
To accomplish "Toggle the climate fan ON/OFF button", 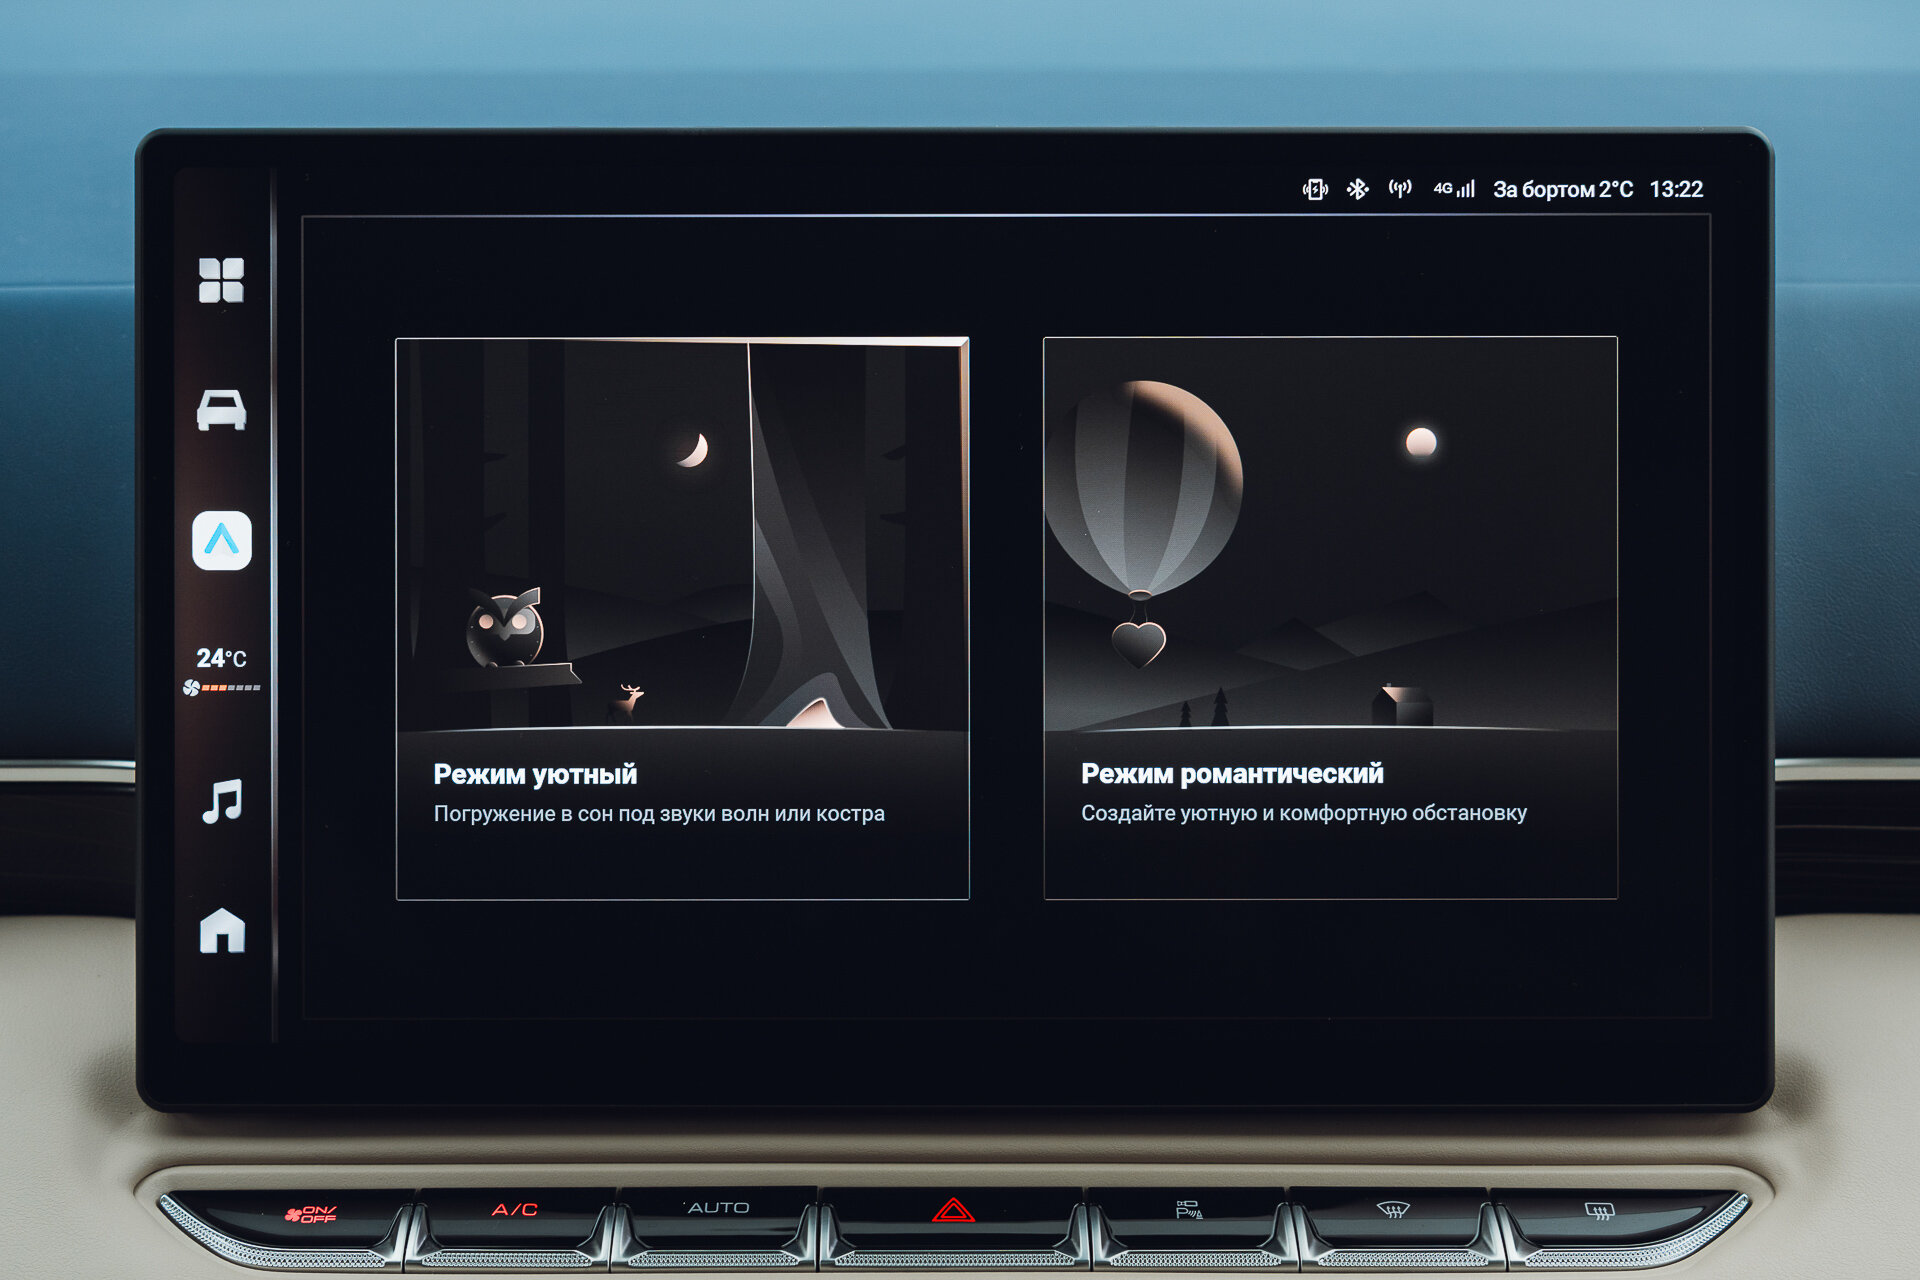I will click(311, 1214).
